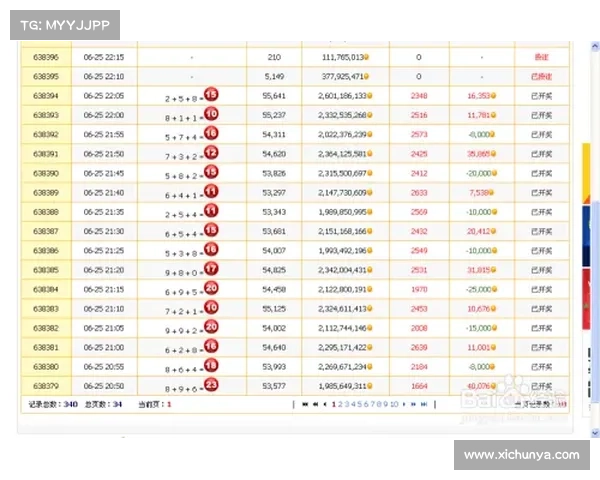Click time cell 06-25 20:50
The image size is (600, 480).
click(x=104, y=386)
